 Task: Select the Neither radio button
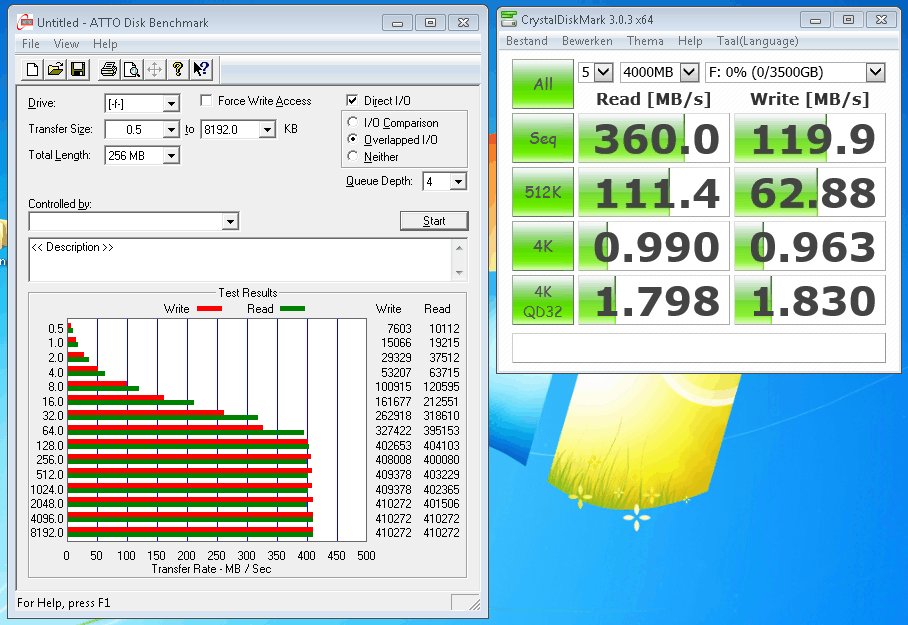(x=352, y=157)
